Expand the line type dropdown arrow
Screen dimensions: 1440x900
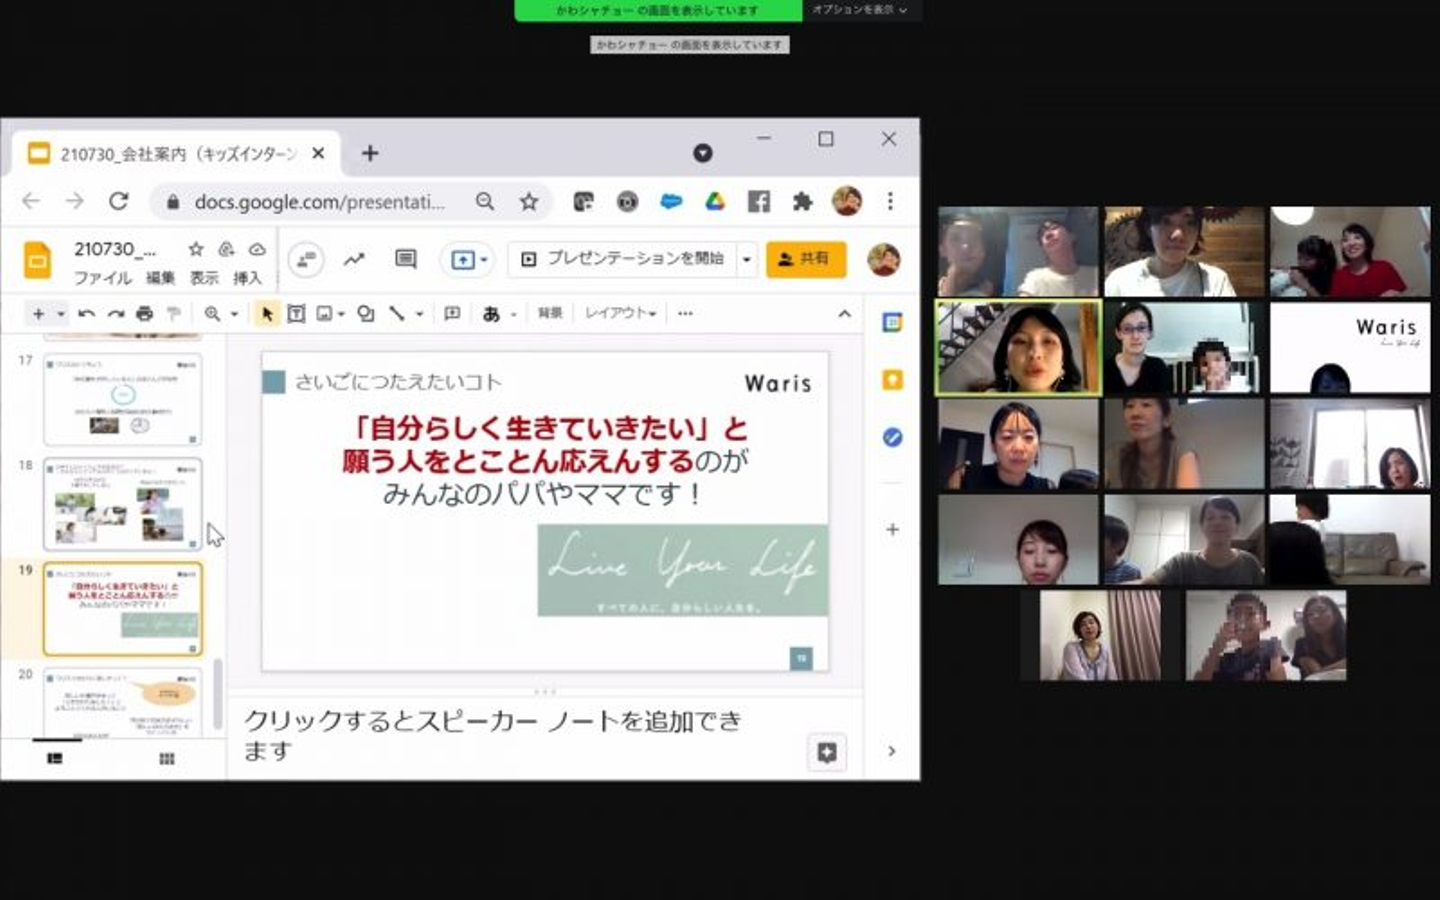pyautogui.click(x=420, y=314)
